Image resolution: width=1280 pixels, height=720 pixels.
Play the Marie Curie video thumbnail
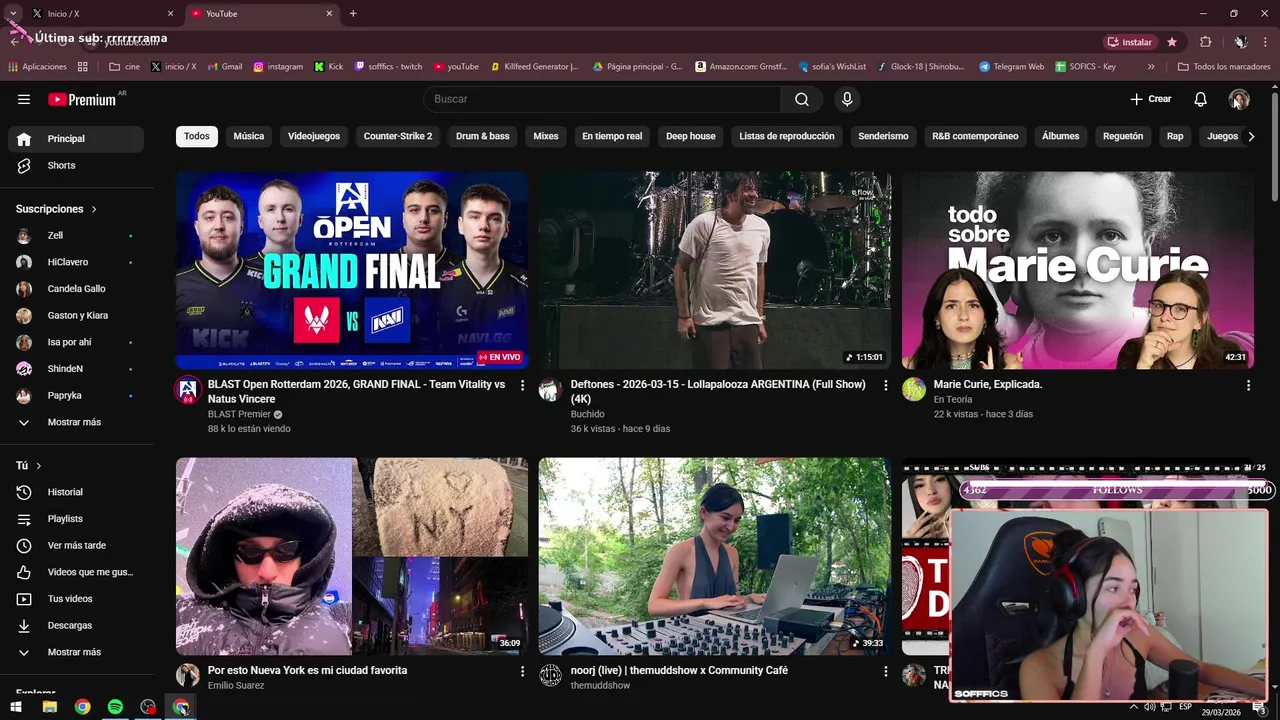[x=1077, y=270]
